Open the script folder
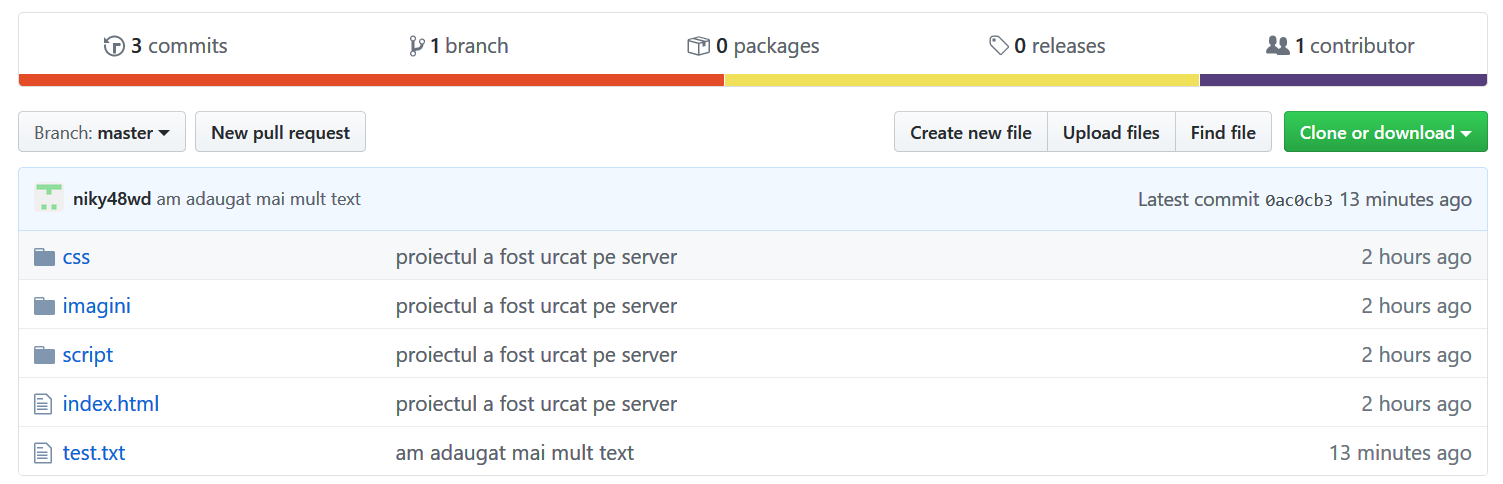The width and height of the screenshot is (1503, 484). tap(88, 355)
